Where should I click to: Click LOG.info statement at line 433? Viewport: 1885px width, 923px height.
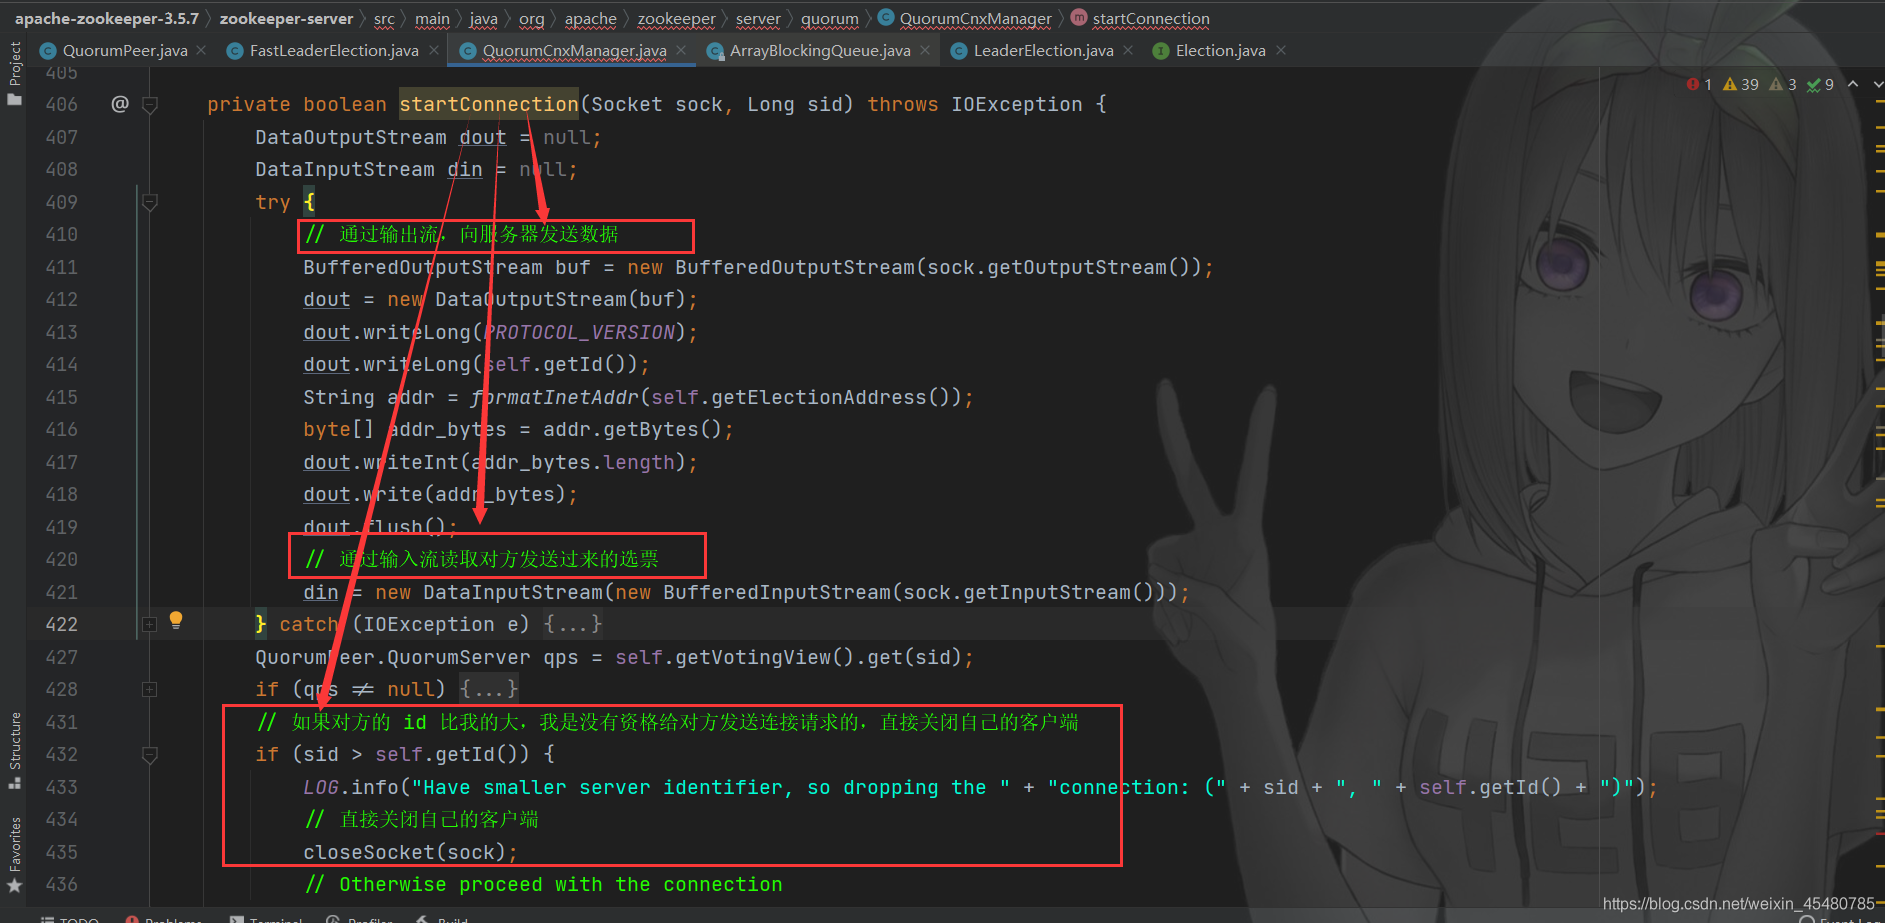[979, 787]
